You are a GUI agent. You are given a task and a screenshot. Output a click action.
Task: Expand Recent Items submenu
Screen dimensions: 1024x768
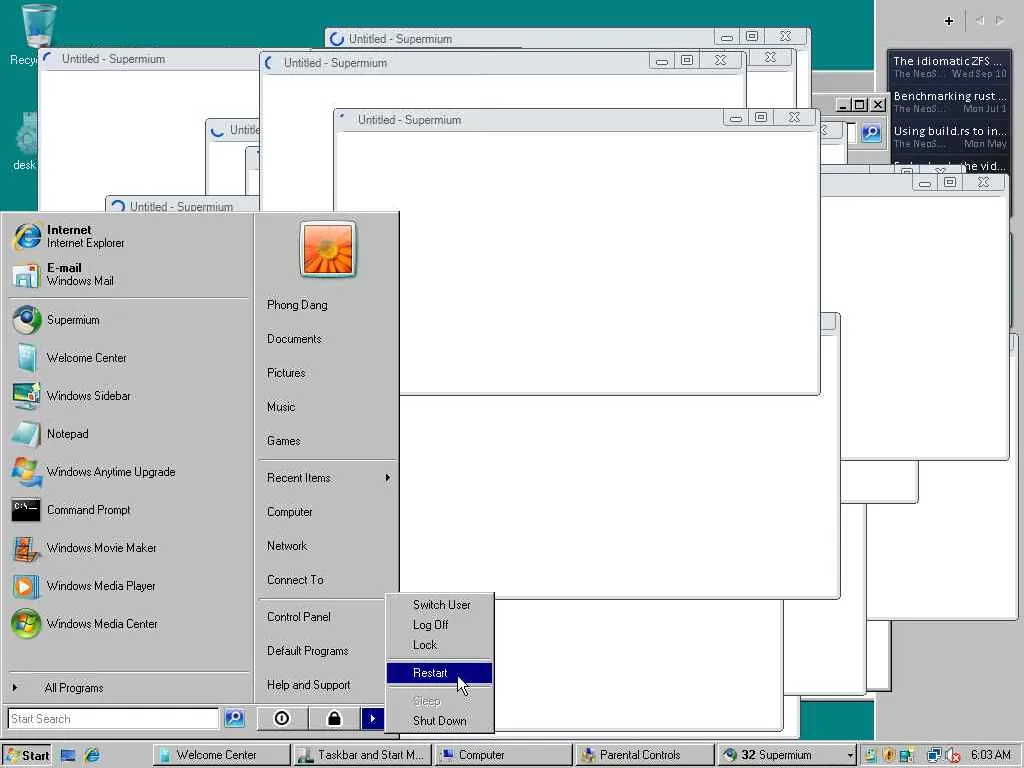(328, 478)
